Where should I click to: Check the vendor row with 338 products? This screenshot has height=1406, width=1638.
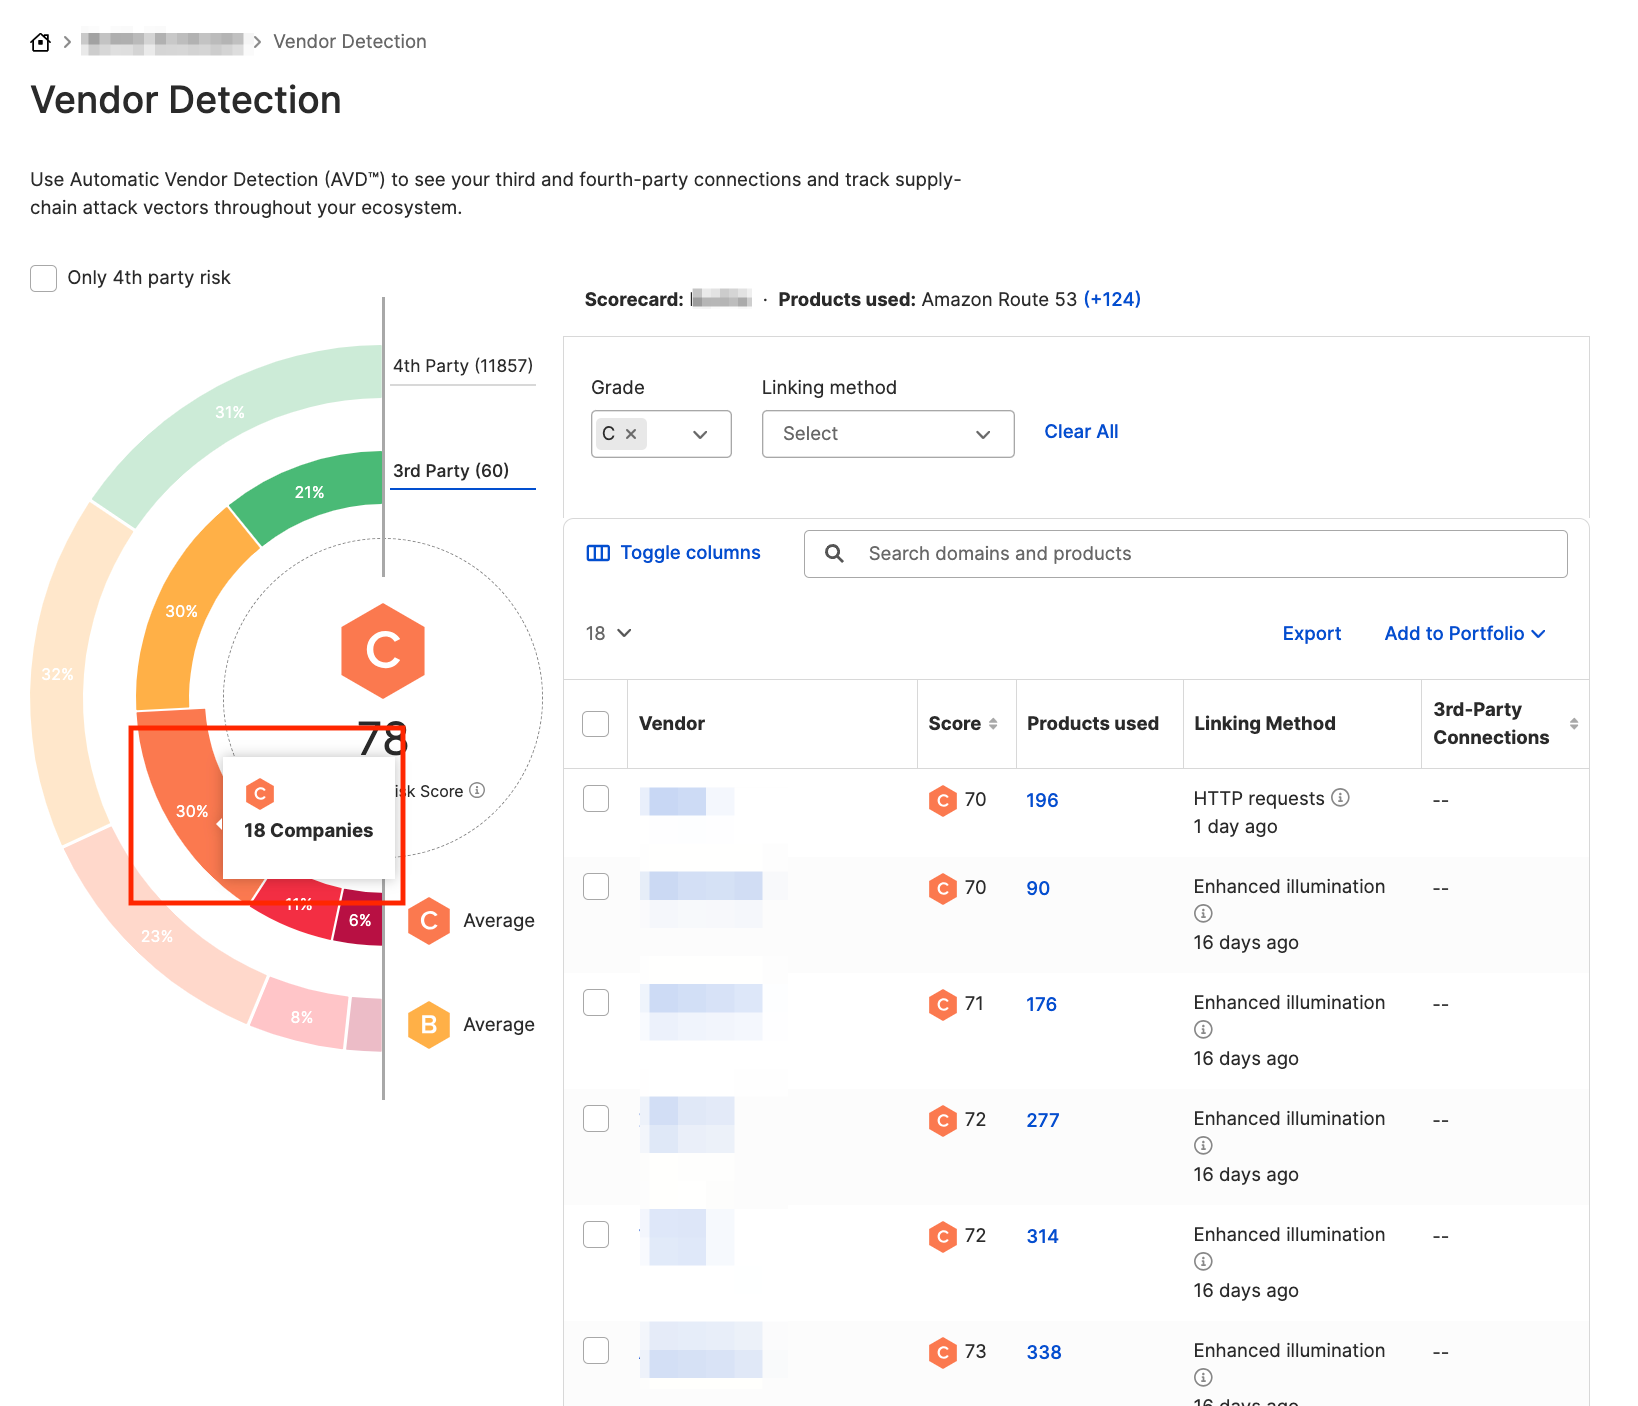tap(596, 1350)
